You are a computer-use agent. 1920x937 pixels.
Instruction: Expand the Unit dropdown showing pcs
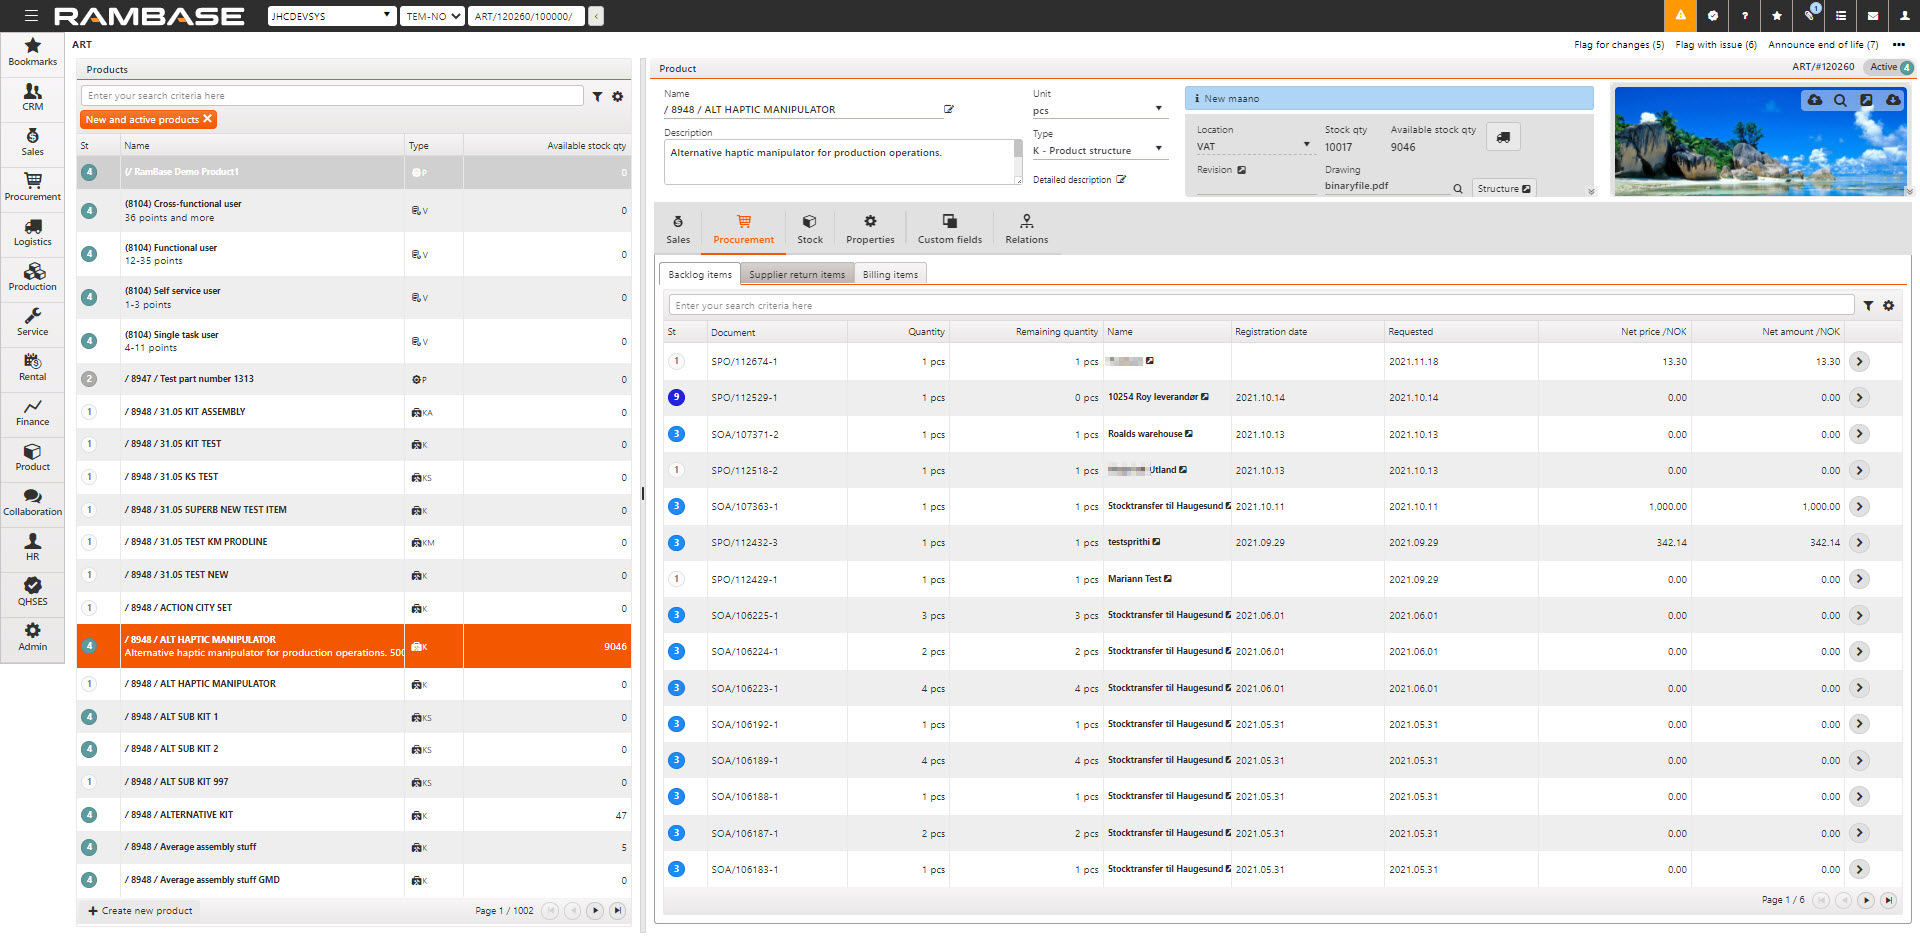click(1158, 109)
